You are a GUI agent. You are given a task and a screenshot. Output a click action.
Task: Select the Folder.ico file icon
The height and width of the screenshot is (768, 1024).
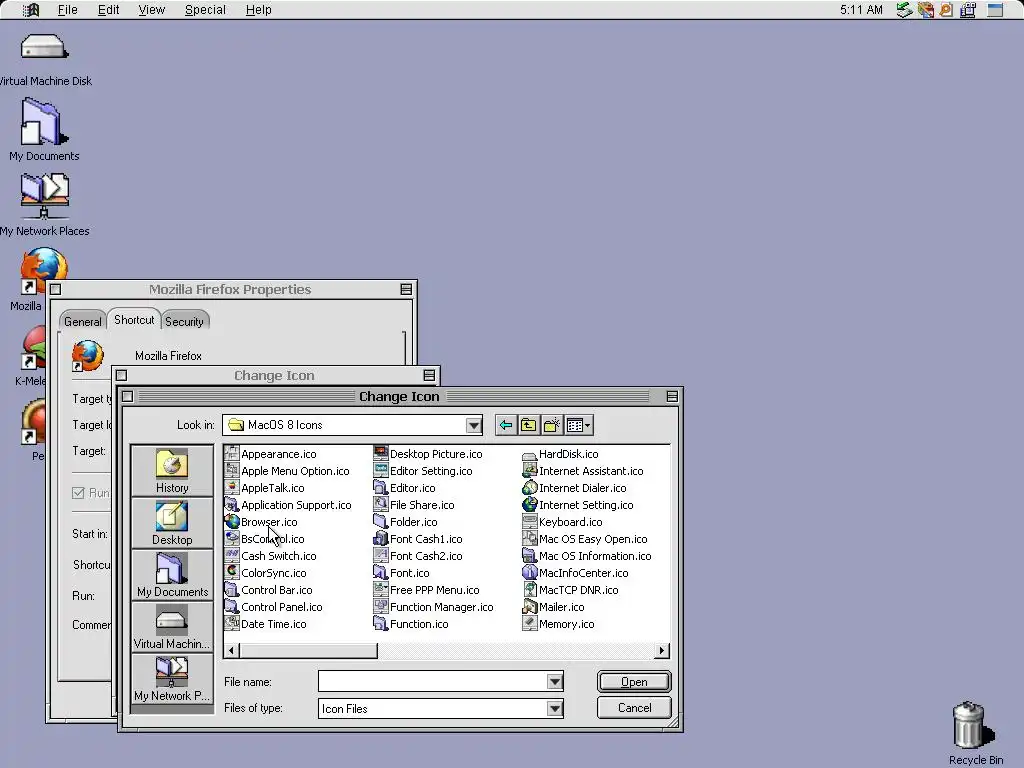pyautogui.click(x=381, y=522)
